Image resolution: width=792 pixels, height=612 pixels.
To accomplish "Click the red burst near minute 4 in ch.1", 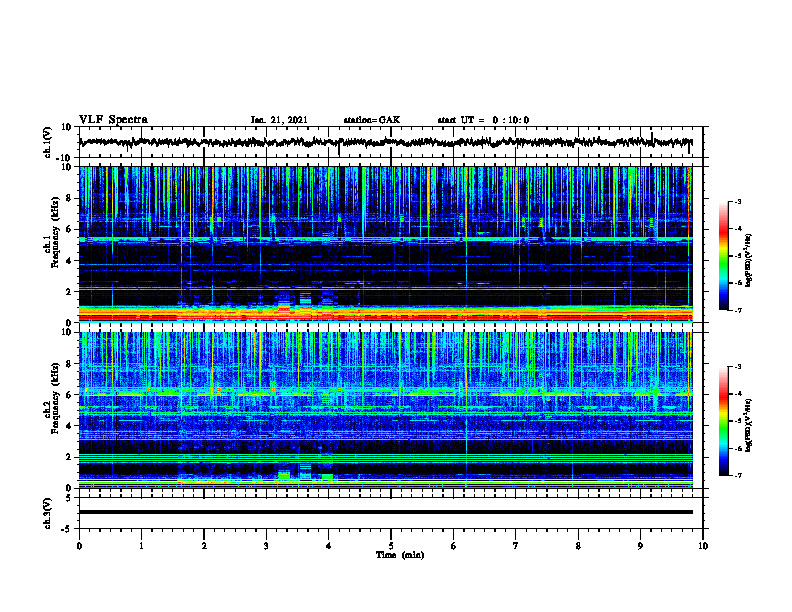I will [328, 316].
